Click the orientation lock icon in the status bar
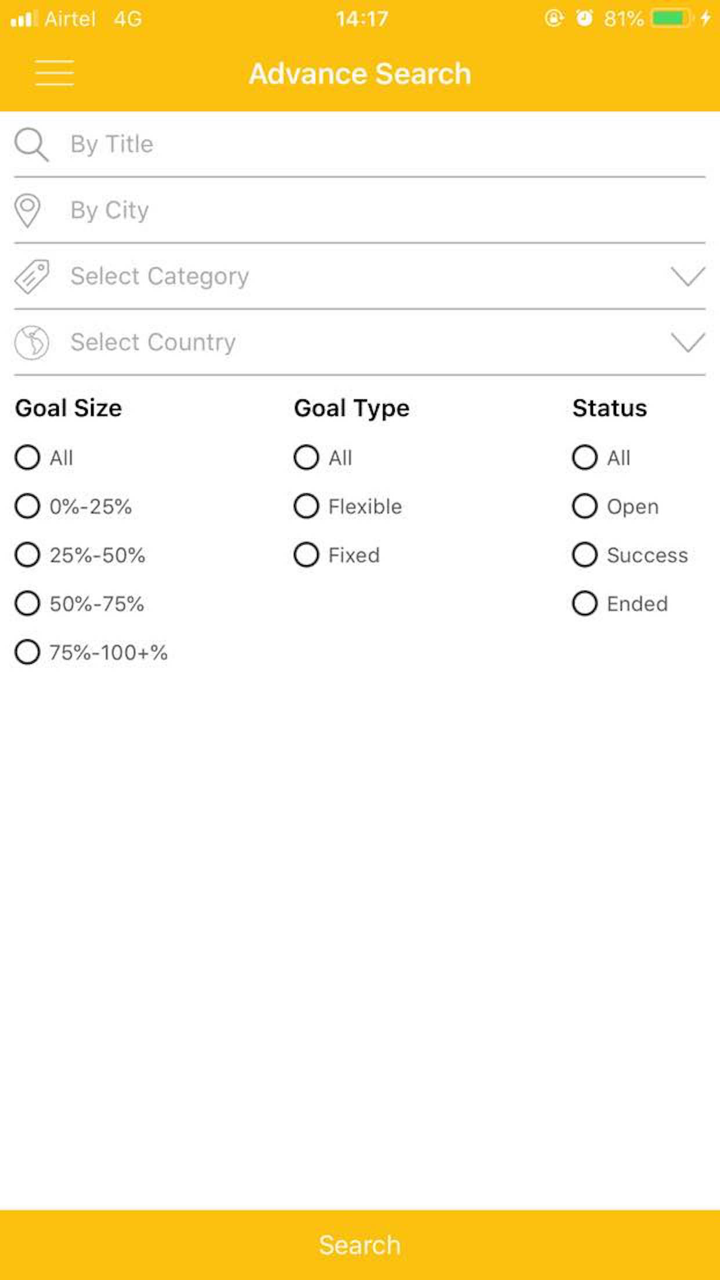The height and width of the screenshot is (1280, 720). (x=556, y=17)
